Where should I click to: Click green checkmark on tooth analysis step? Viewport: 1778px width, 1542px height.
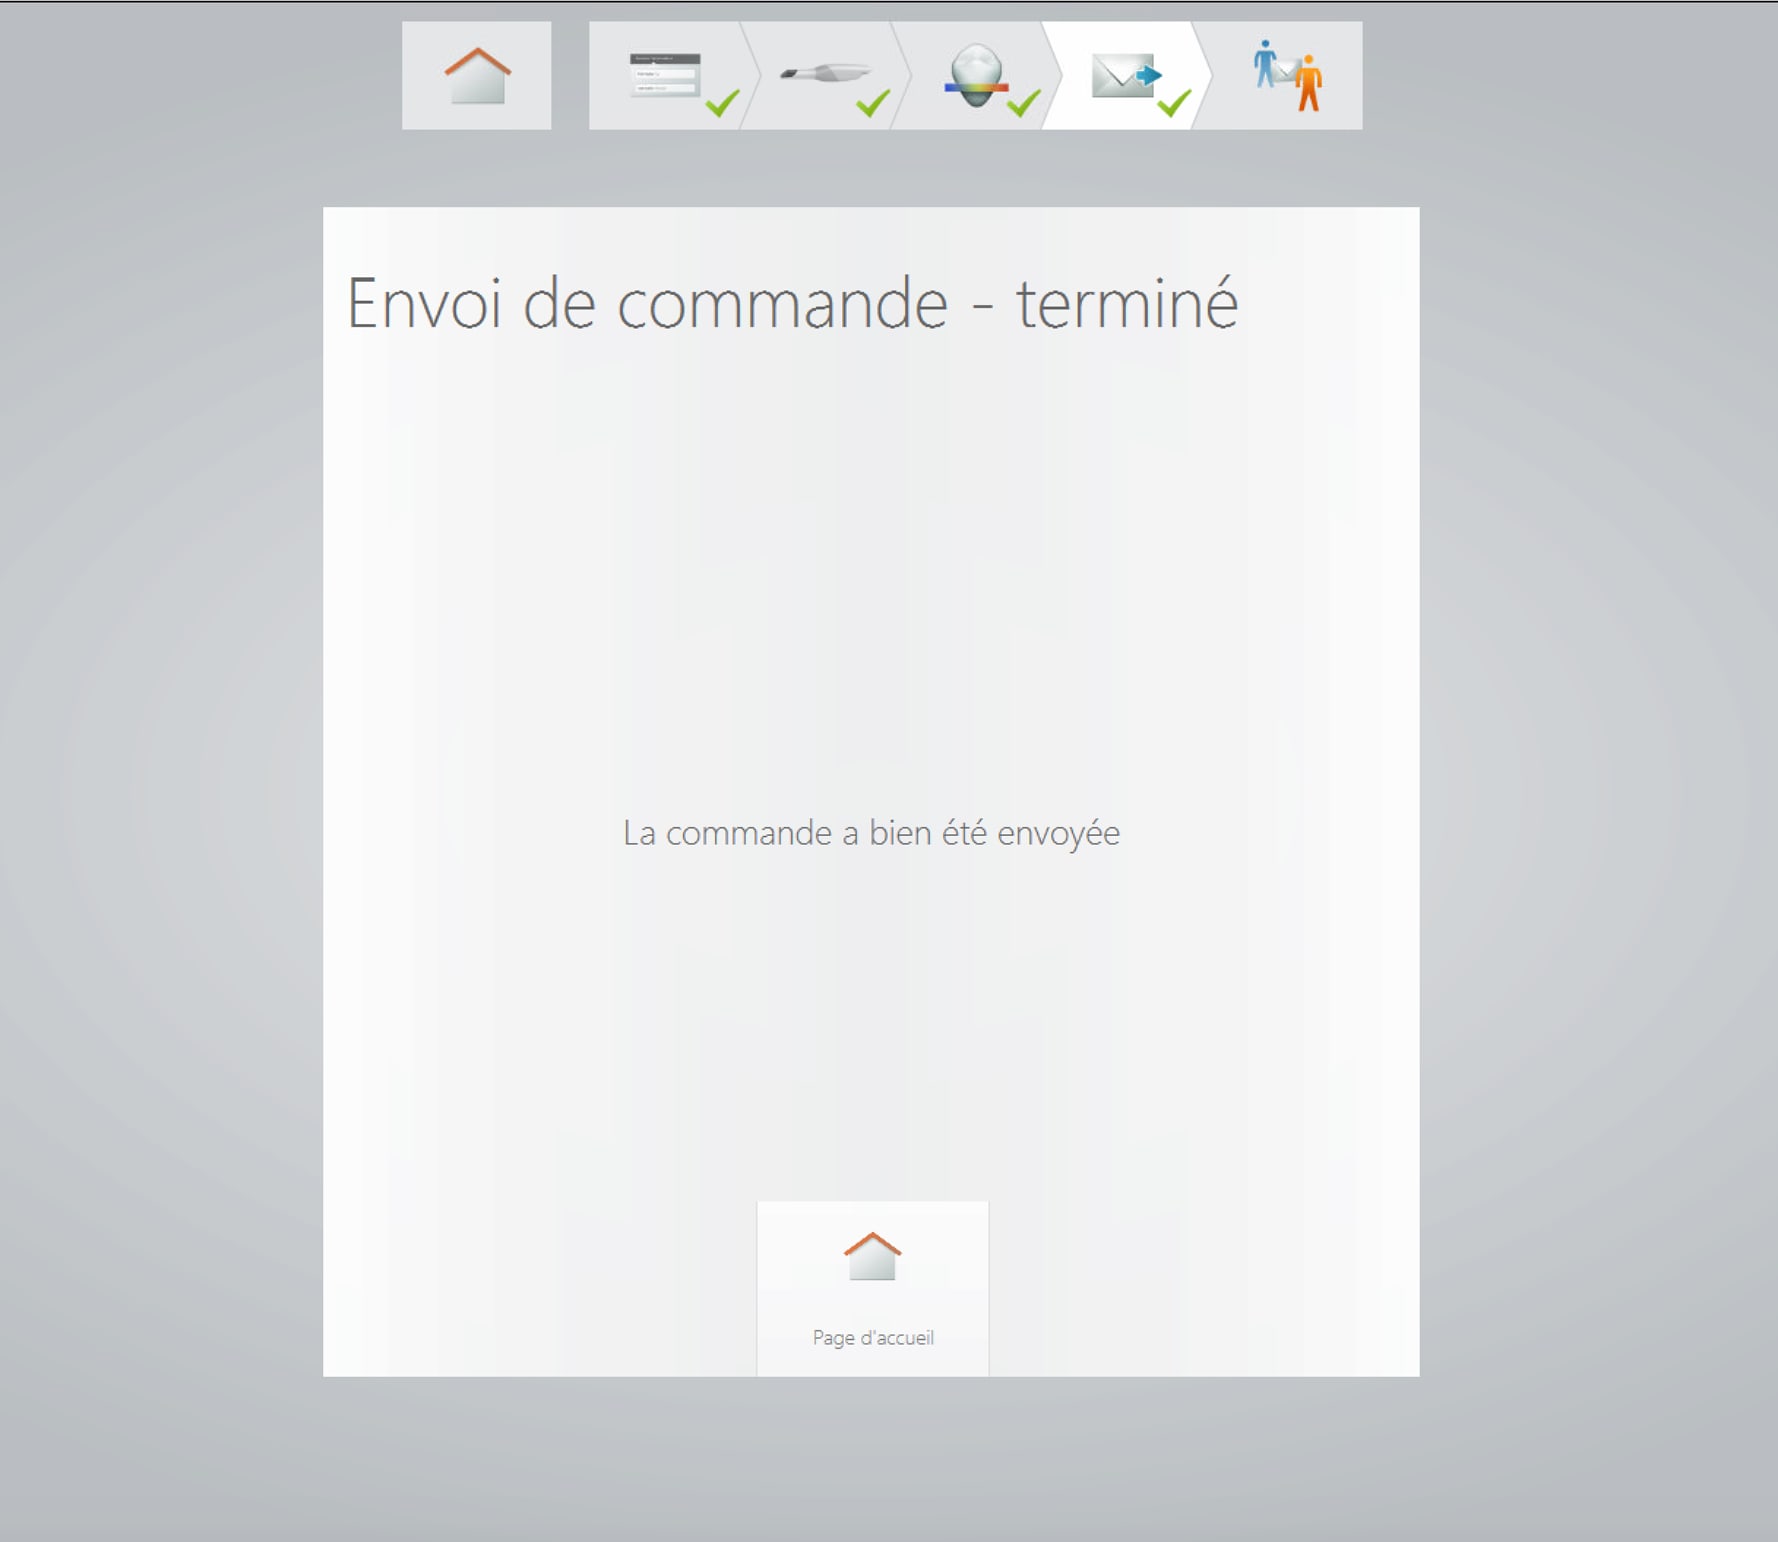[x=1023, y=102]
